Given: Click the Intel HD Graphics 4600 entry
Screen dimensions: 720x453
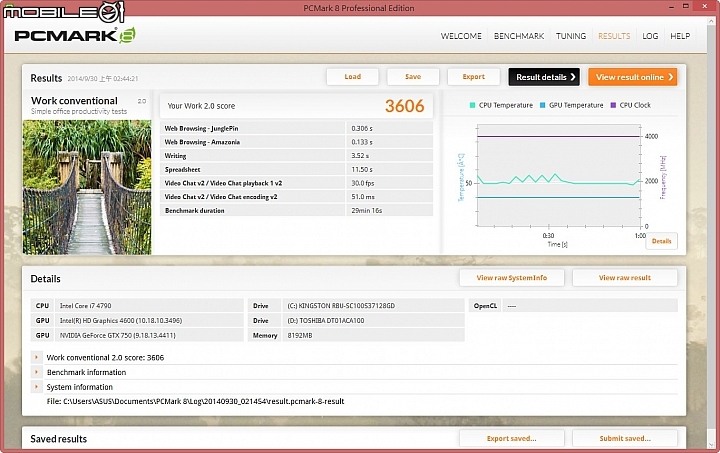Looking at the screenshot, I should pos(149,320).
